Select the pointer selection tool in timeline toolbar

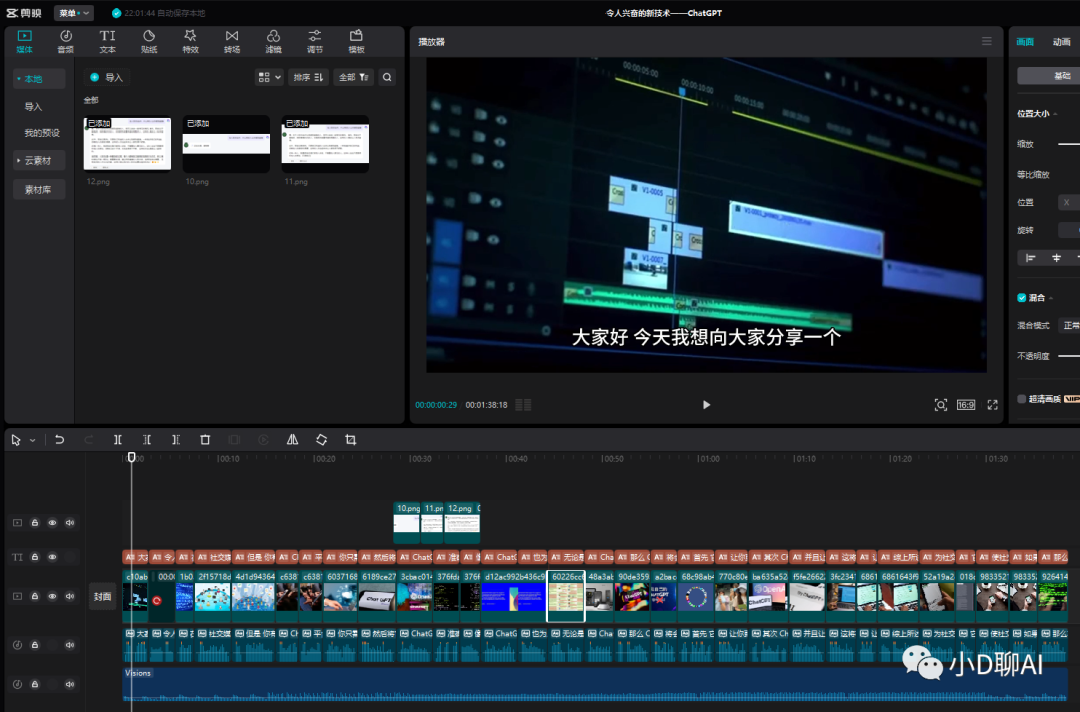pos(16,440)
